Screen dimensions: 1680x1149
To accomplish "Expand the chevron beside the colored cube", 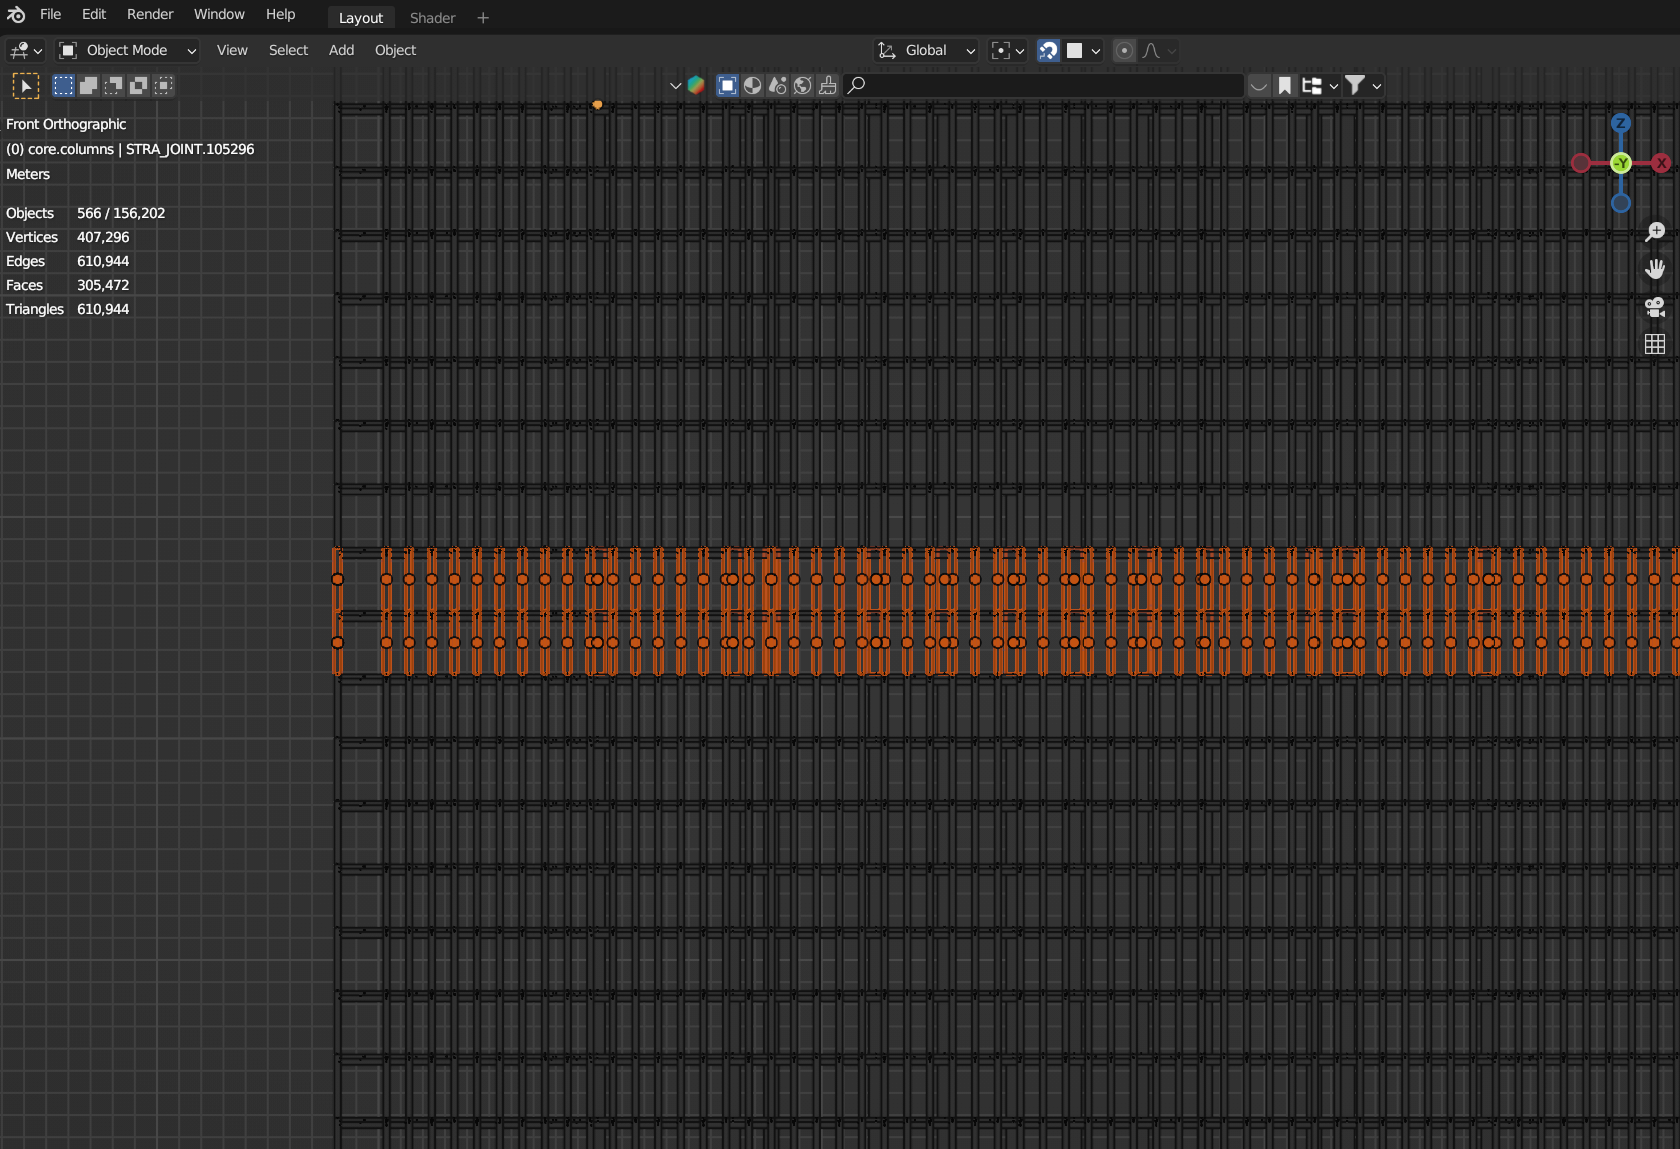I will point(675,86).
